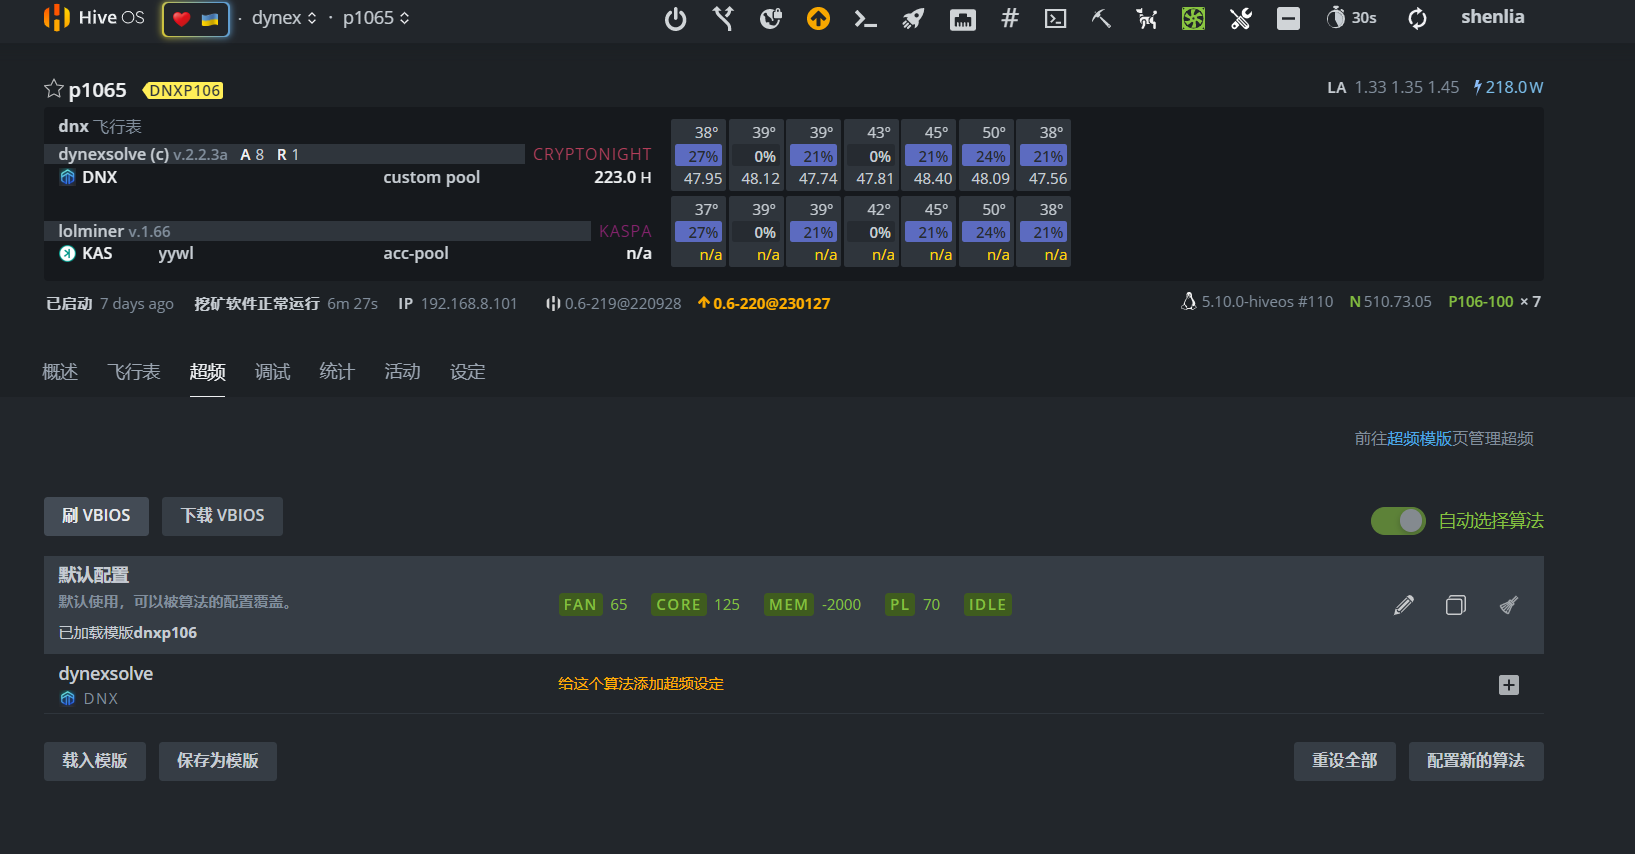Open the 统计 tab
The width and height of the screenshot is (1635, 854).
[x=337, y=372]
